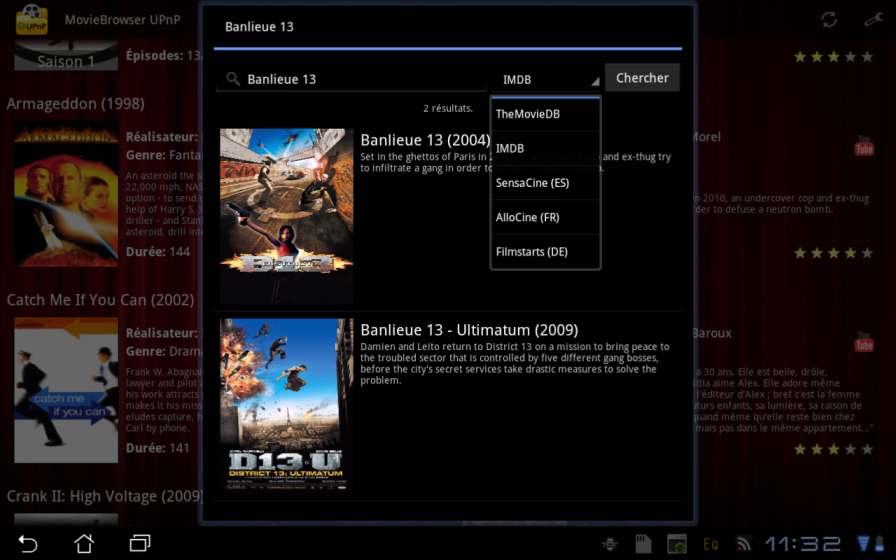
Task: Tap the screenshot notification icon
Action: (677, 543)
